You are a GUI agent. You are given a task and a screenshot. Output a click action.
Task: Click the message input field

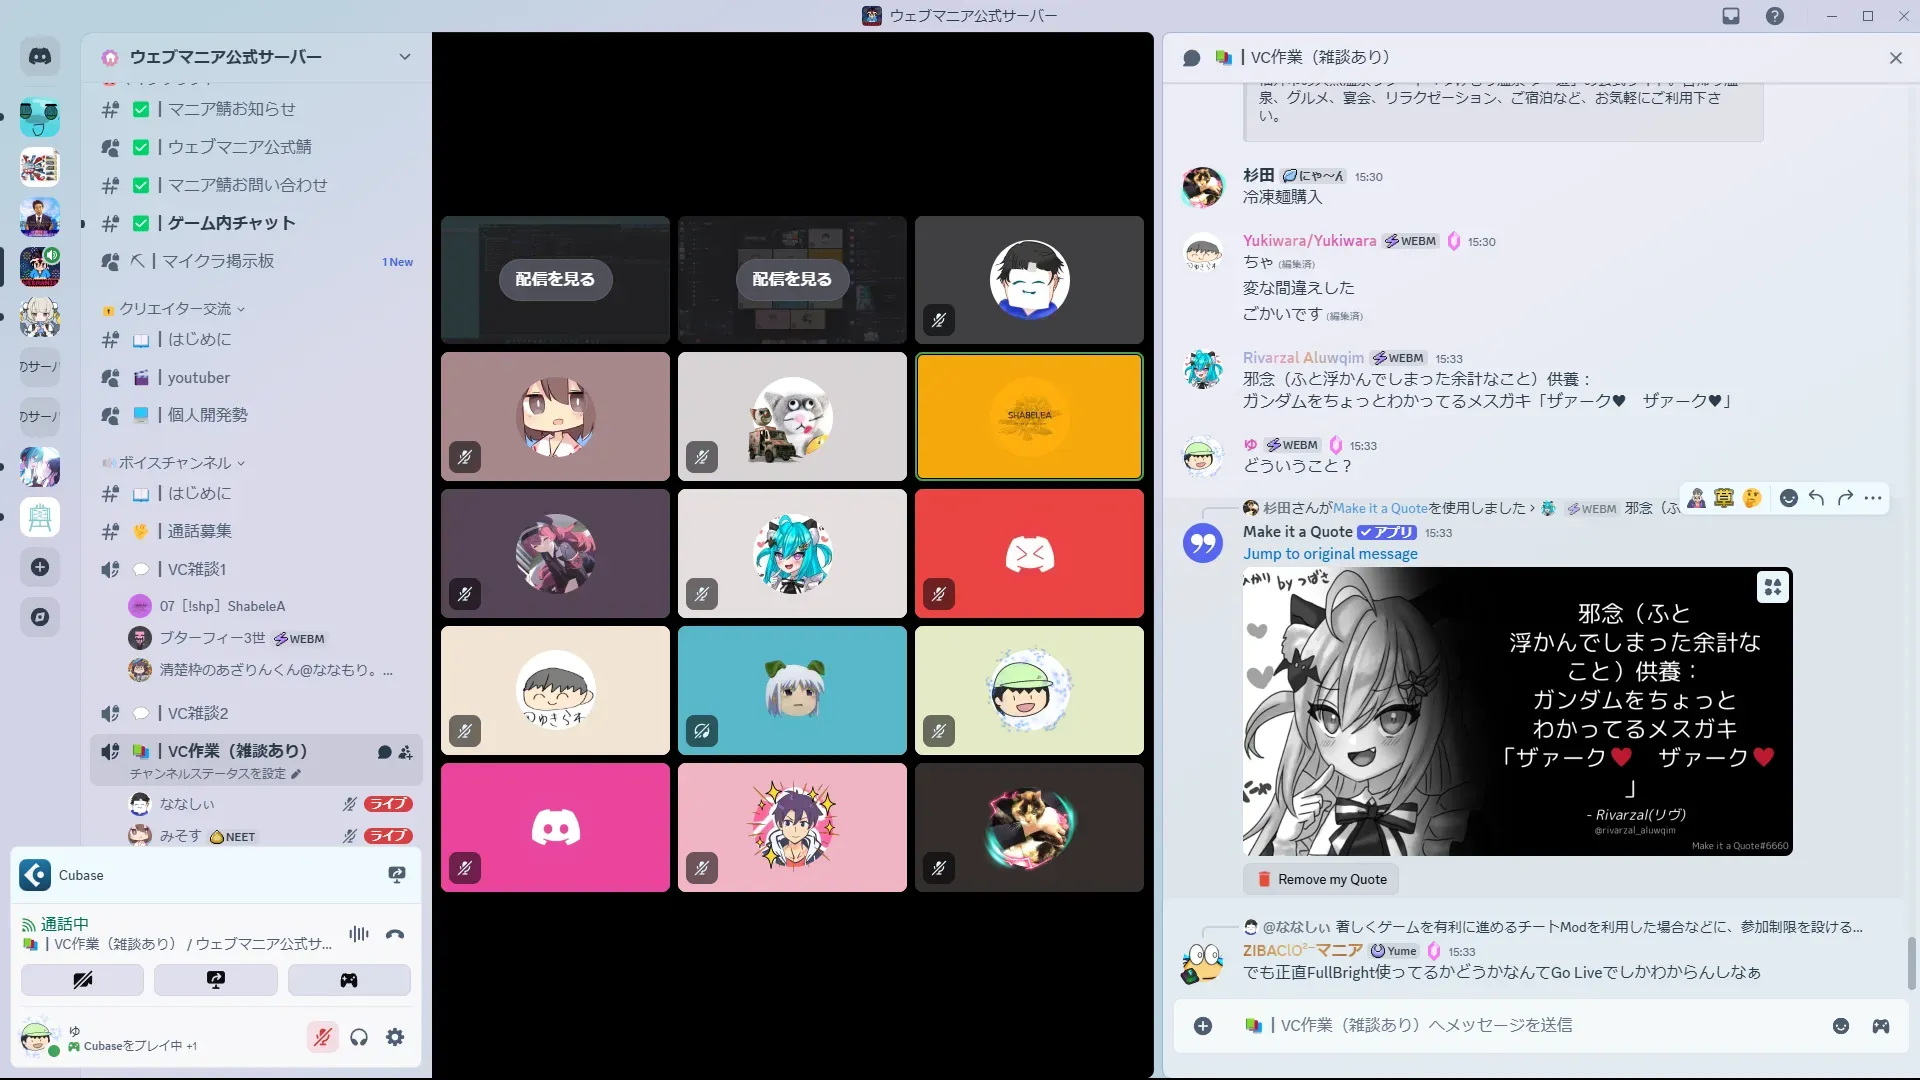click(x=1500, y=1026)
